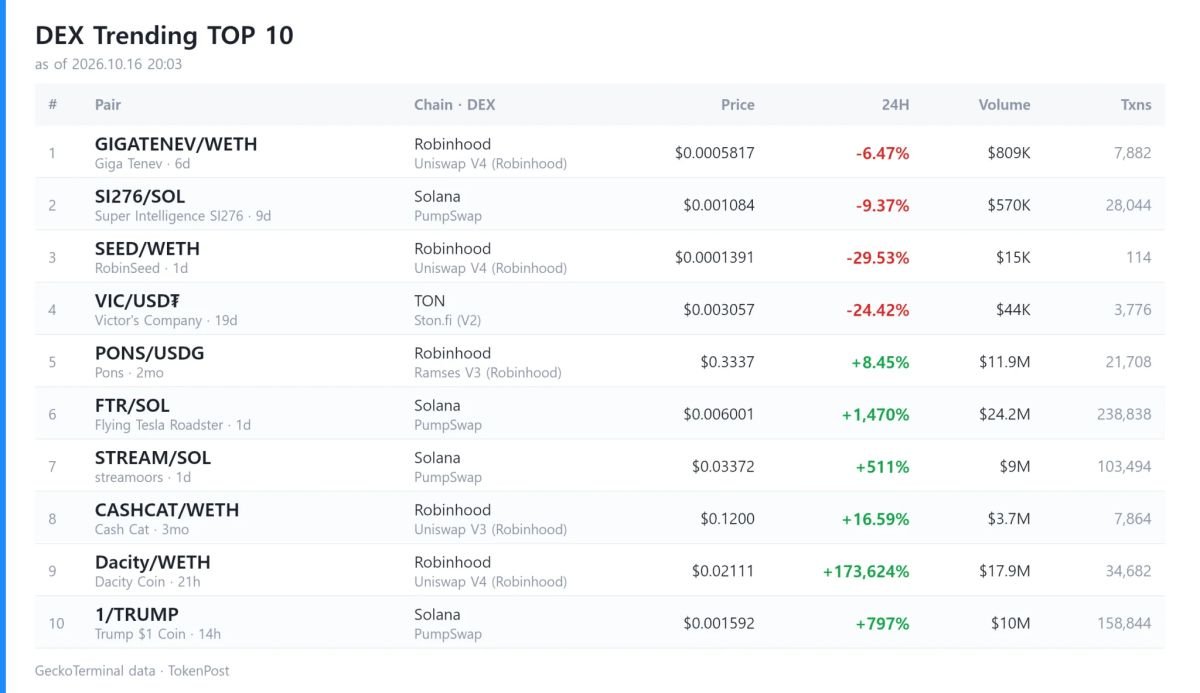The width and height of the screenshot is (1200, 693).
Task: Select the SEED/WETH pair
Action: coord(147,248)
